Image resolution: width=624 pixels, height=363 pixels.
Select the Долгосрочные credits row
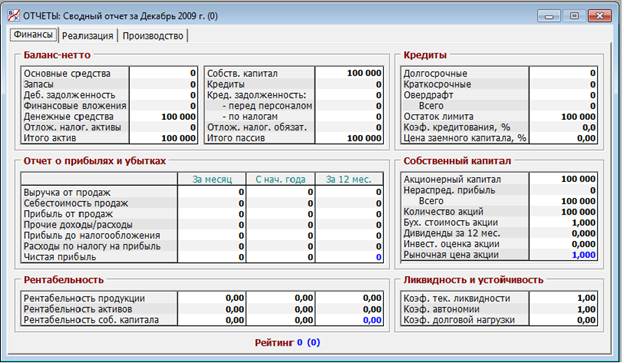(x=499, y=74)
